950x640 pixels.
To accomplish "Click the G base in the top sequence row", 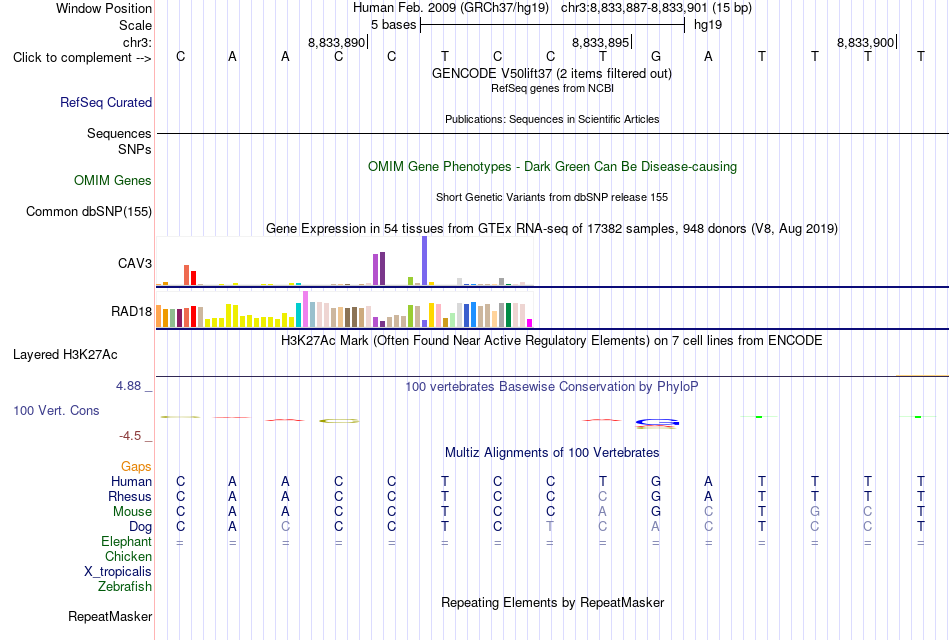I will click(x=656, y=56).
